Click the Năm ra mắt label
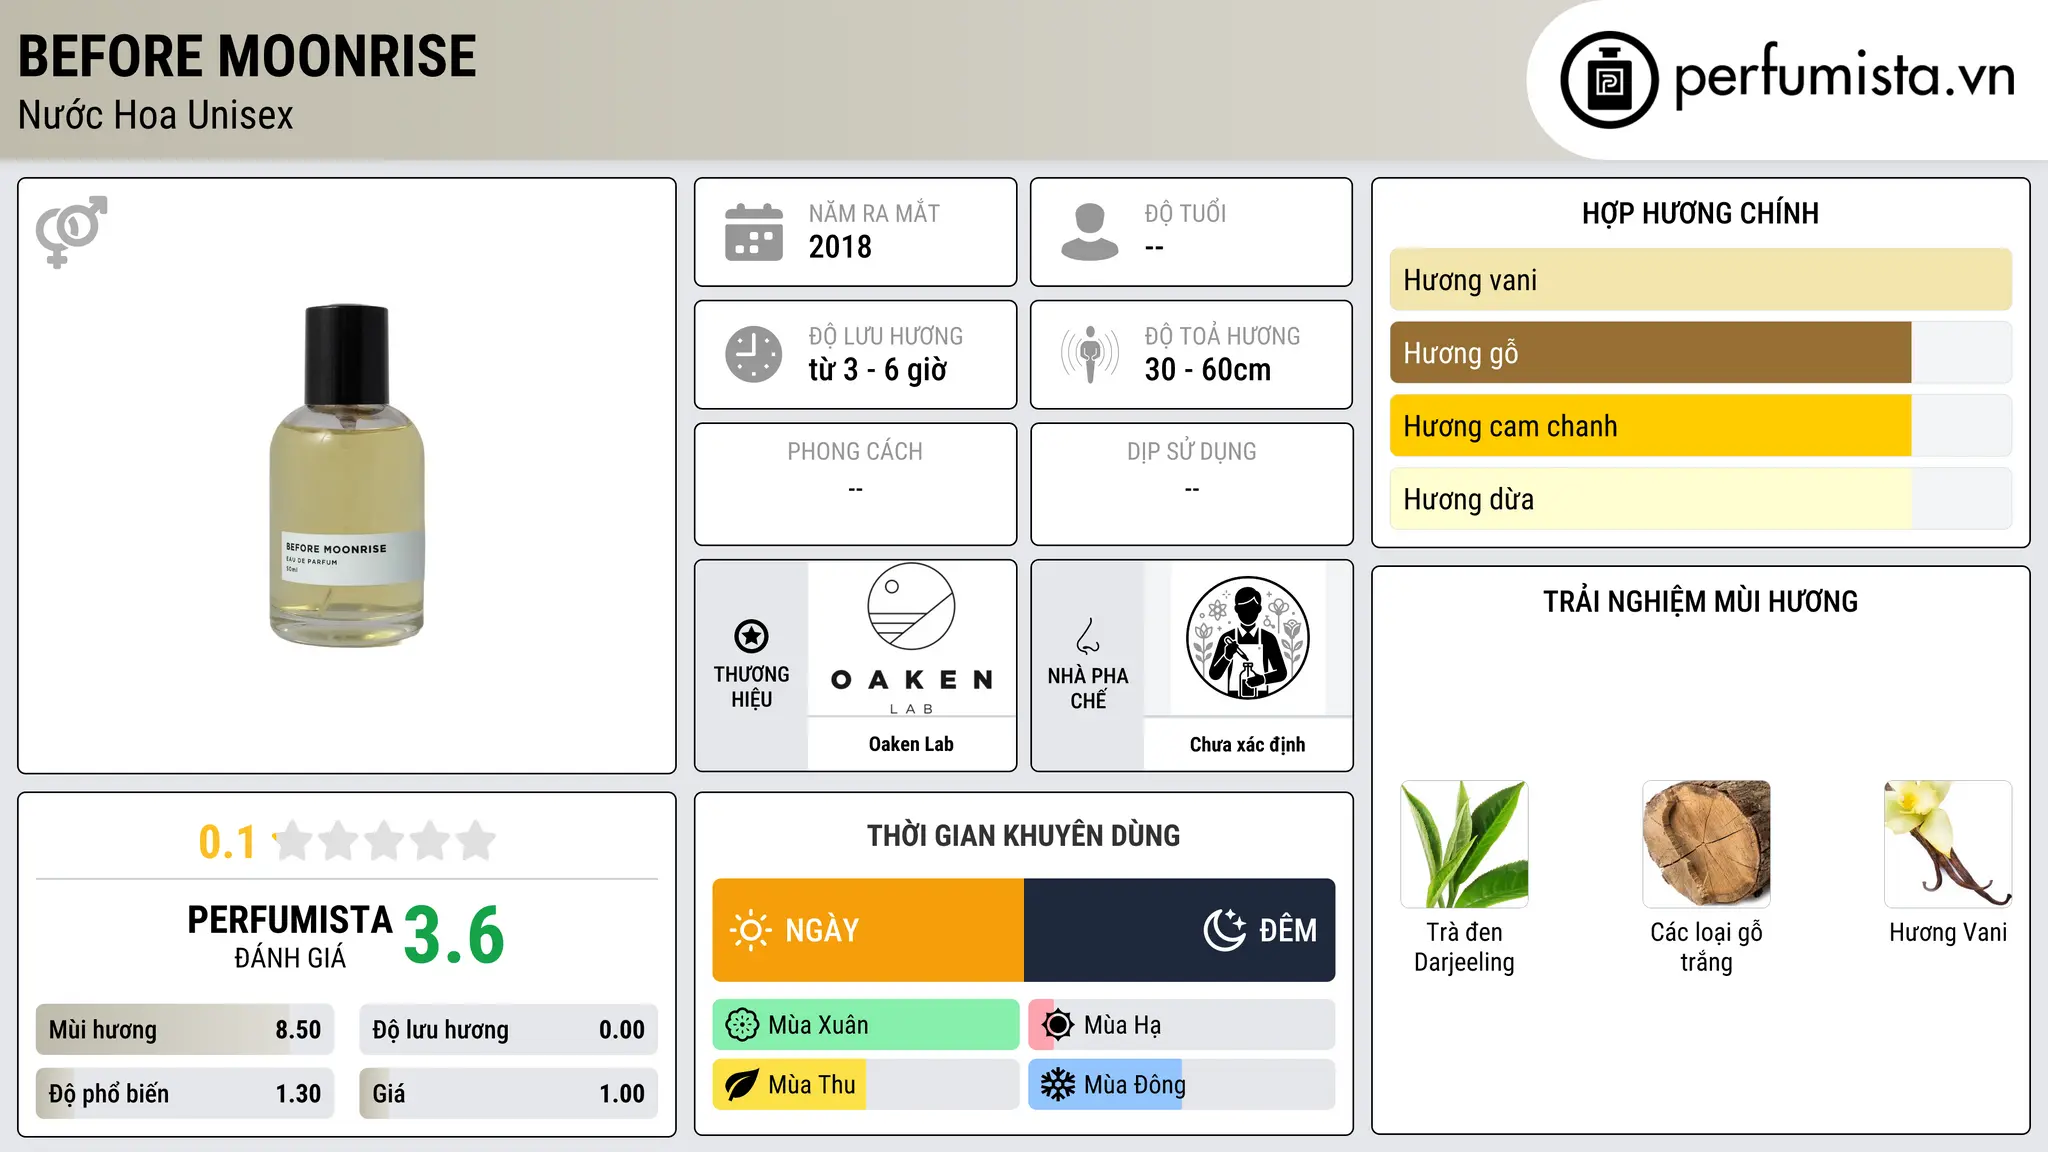 (874, 214)
